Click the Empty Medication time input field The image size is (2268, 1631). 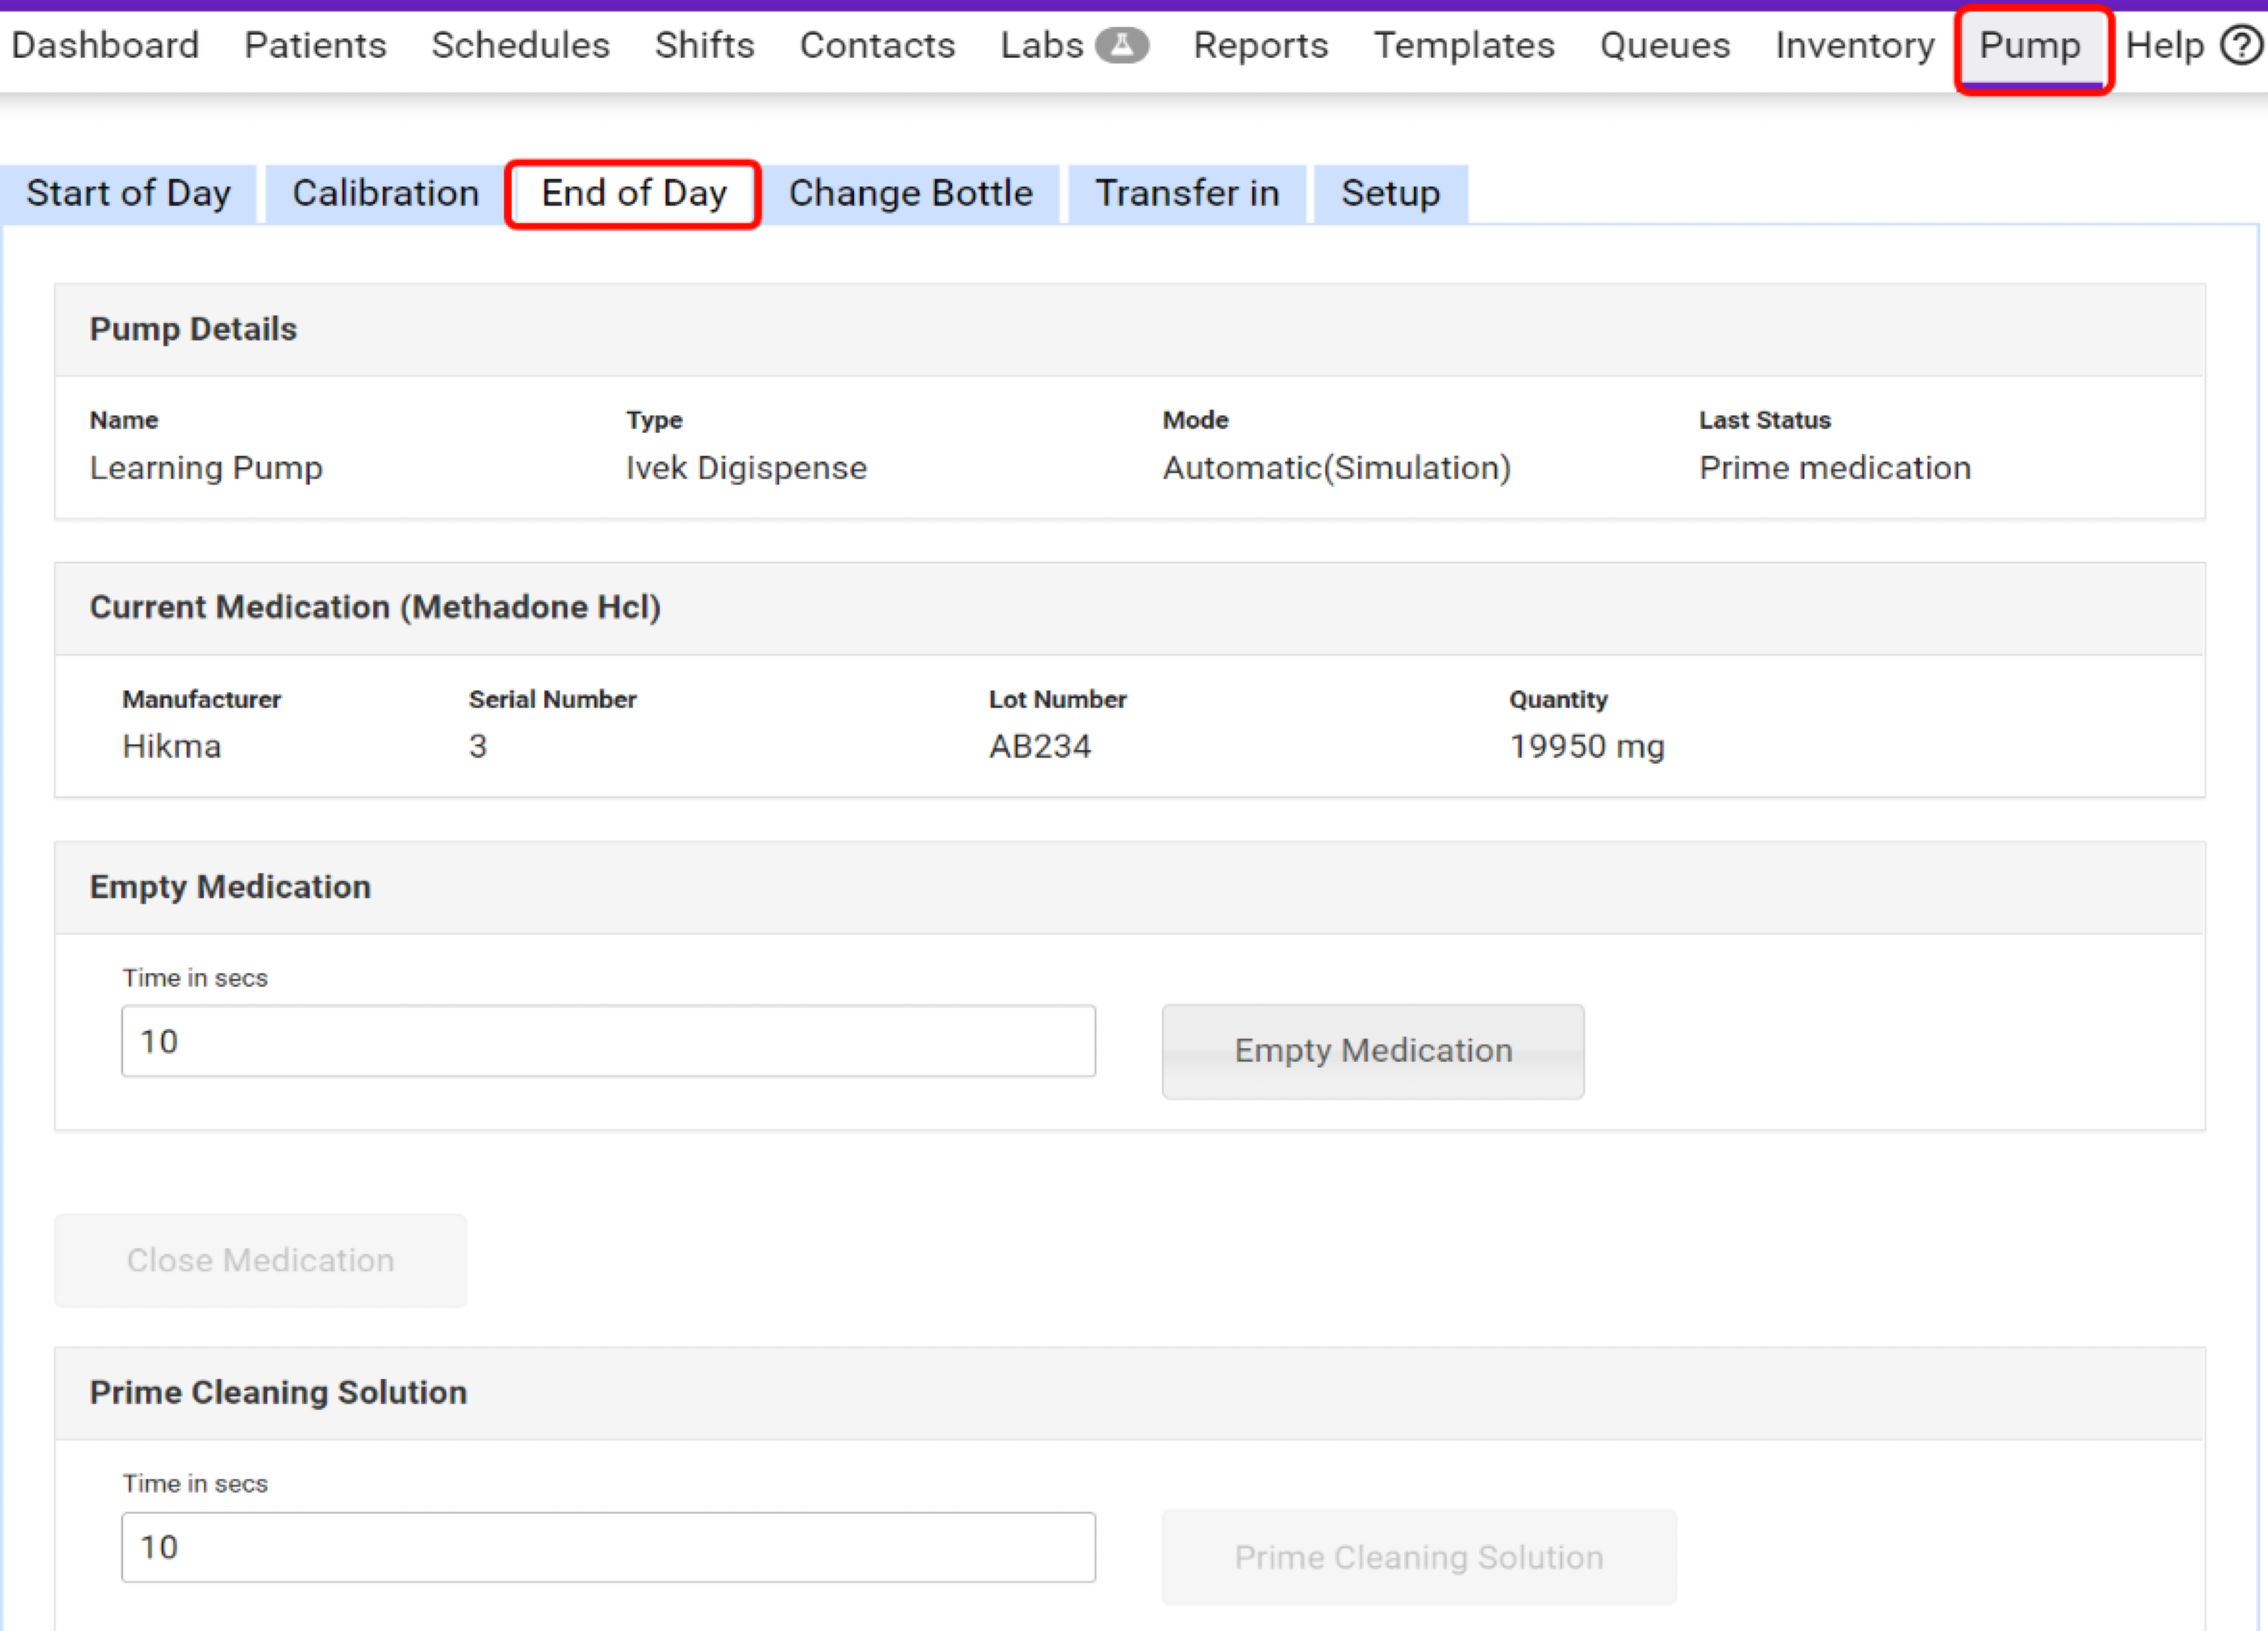pos(608,1041)
